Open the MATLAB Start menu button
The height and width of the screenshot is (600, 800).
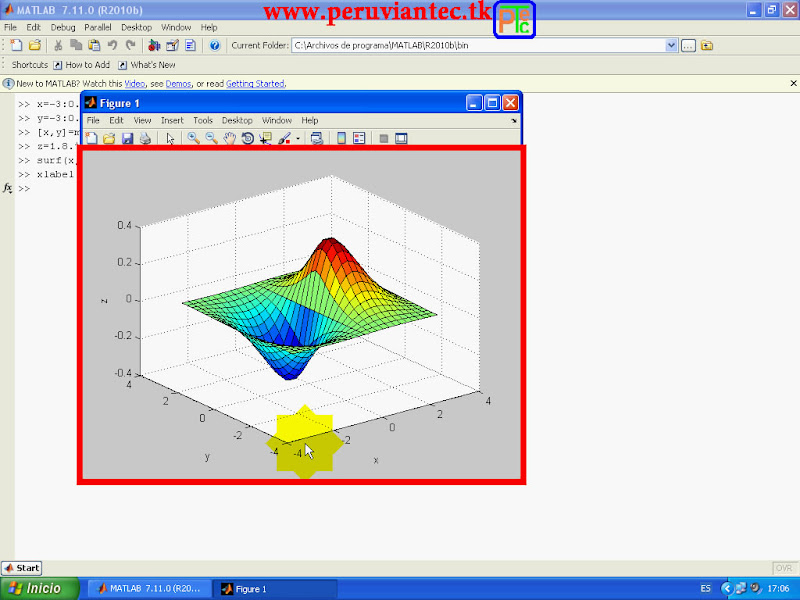(22, 568)
